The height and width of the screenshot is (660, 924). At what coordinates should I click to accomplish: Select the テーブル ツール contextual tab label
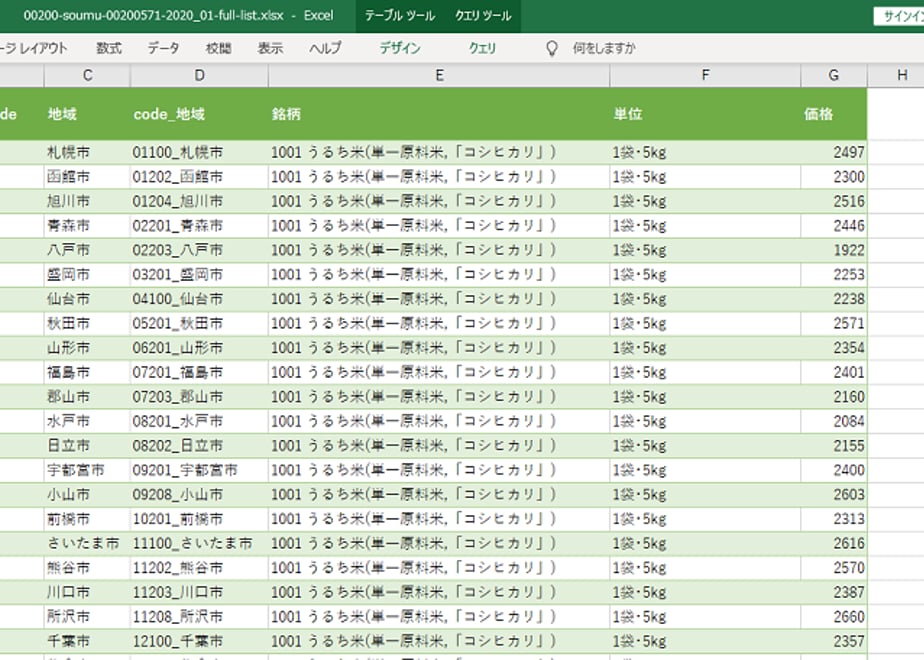[400, 16]
